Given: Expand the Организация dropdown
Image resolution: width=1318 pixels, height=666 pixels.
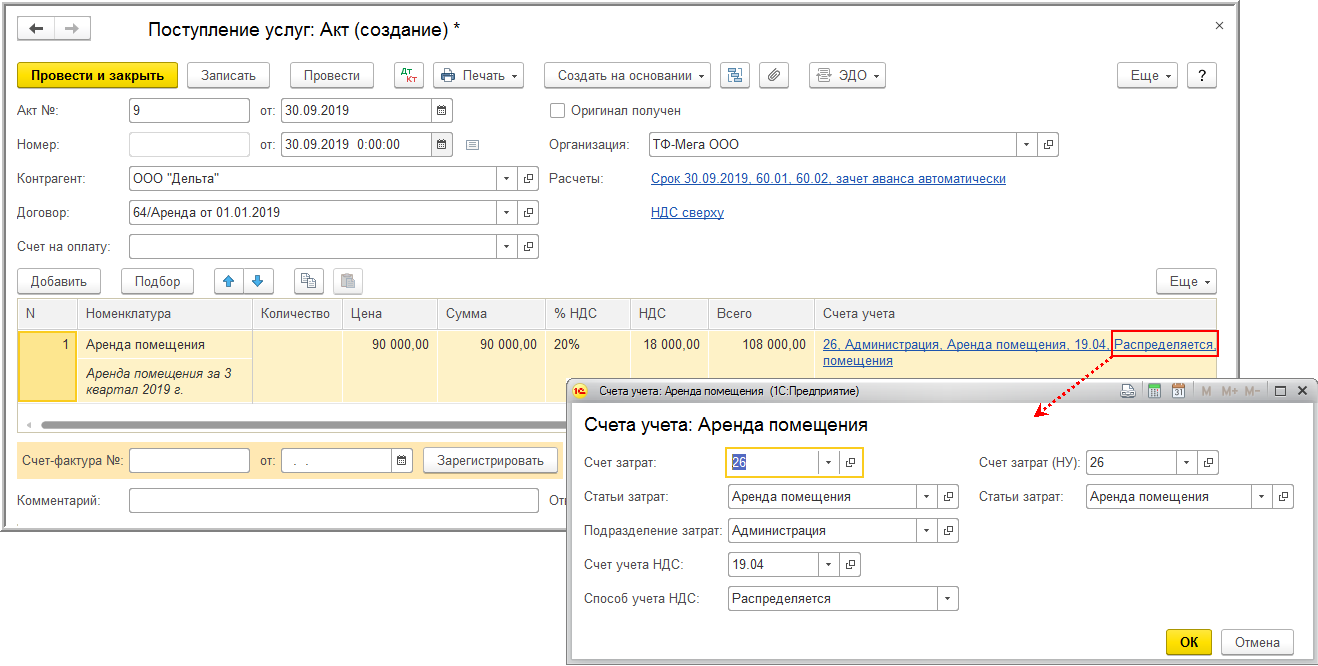Looking at the screenshot, I should coord(1025,145).
